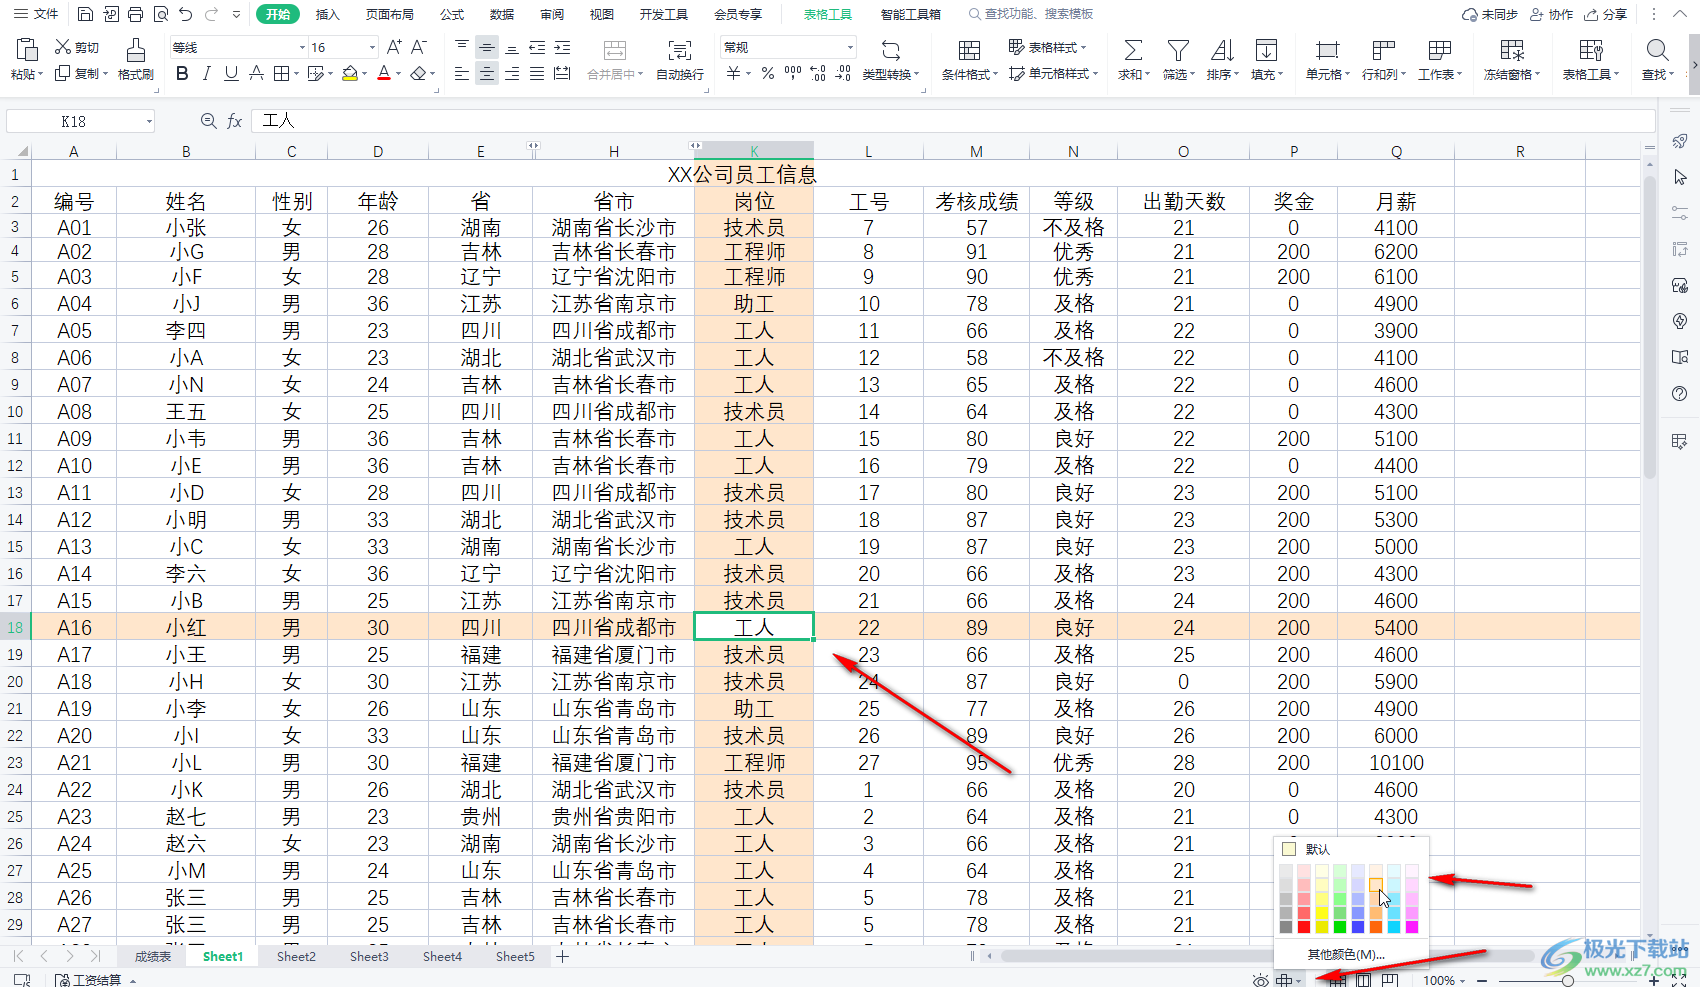The height and width of the screenshot is (987, 1700).
Task: Add a new sheet with the plus icon
Action: click(x=563, y=956)
